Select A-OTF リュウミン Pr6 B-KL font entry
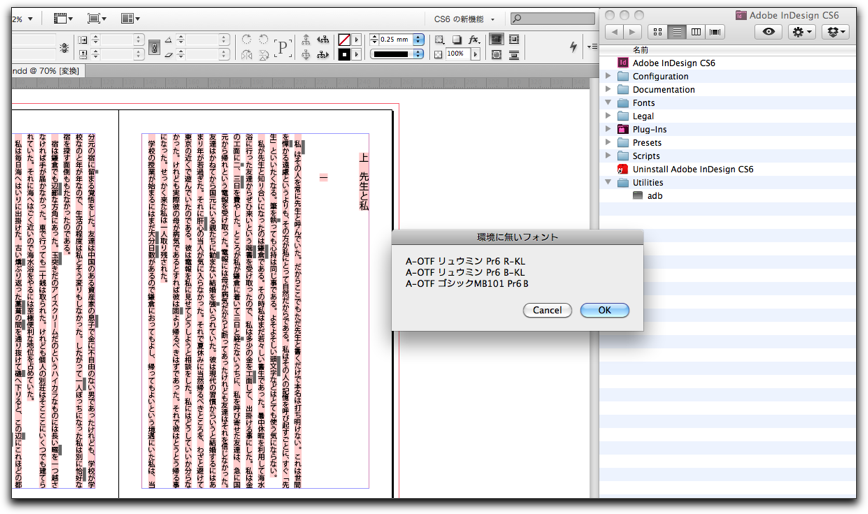The height and width of the screenshot is (514, 868). 465,272
